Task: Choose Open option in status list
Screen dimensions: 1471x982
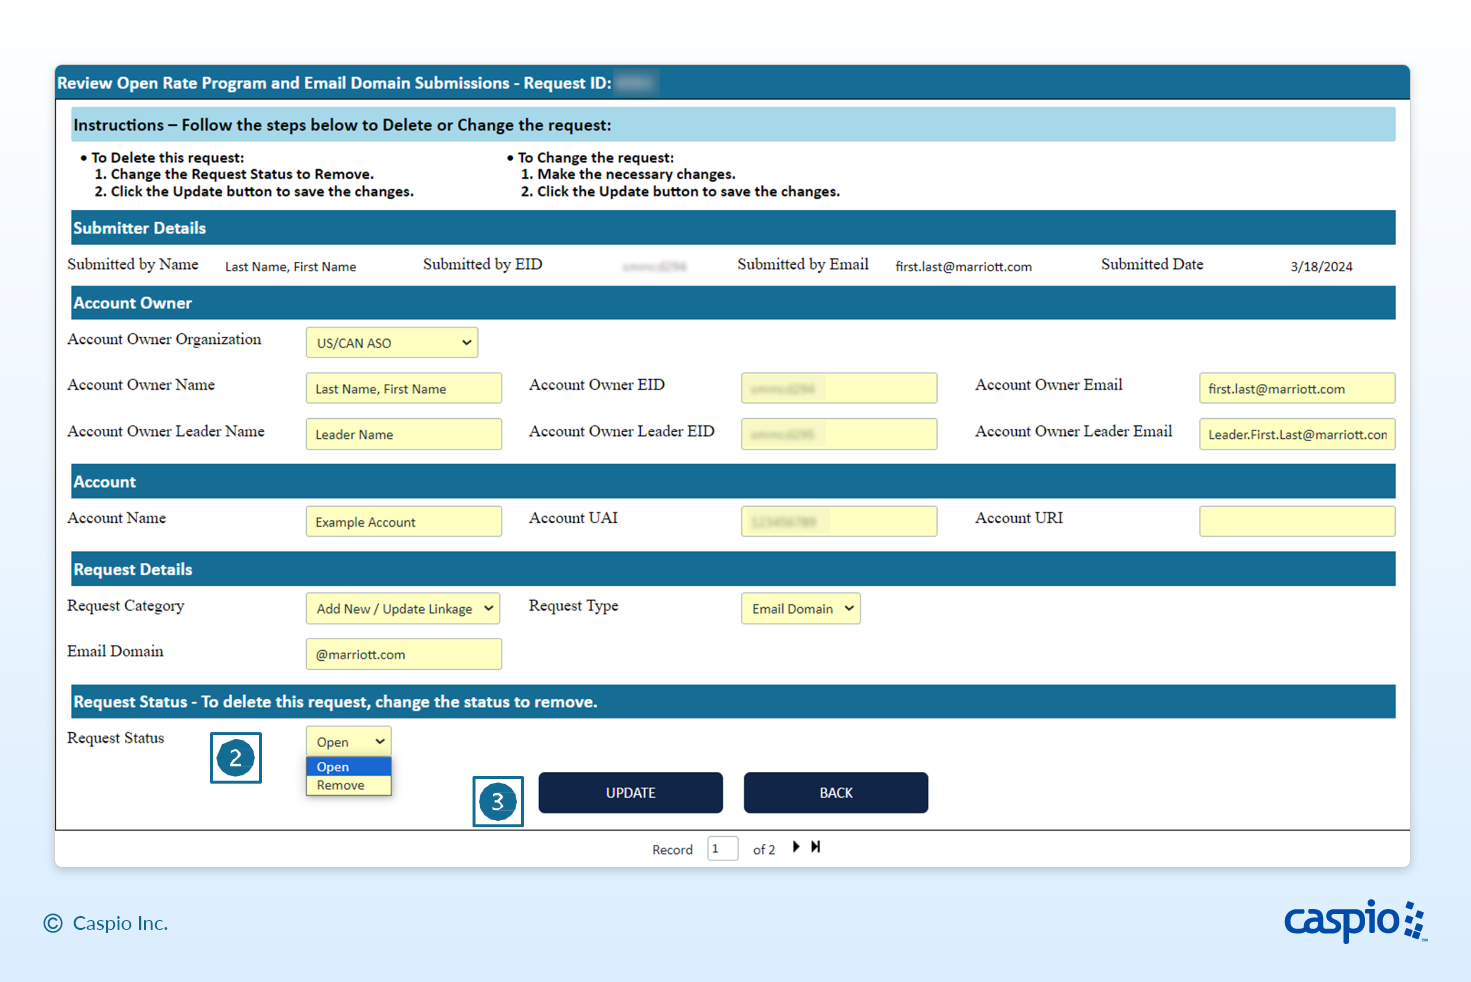Action: (334, 767)
